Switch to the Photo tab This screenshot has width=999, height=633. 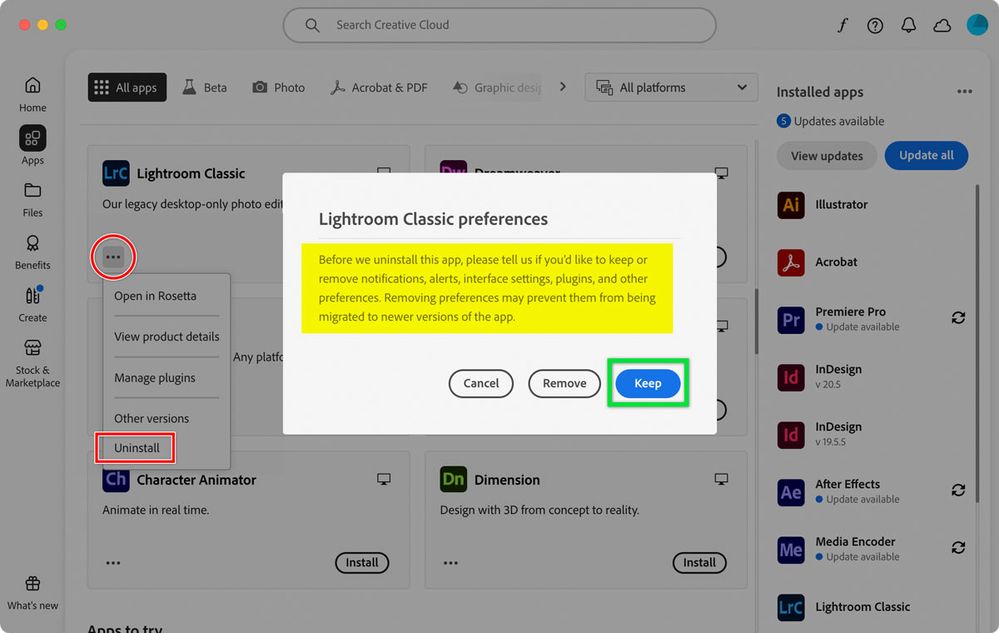(278, 87)
